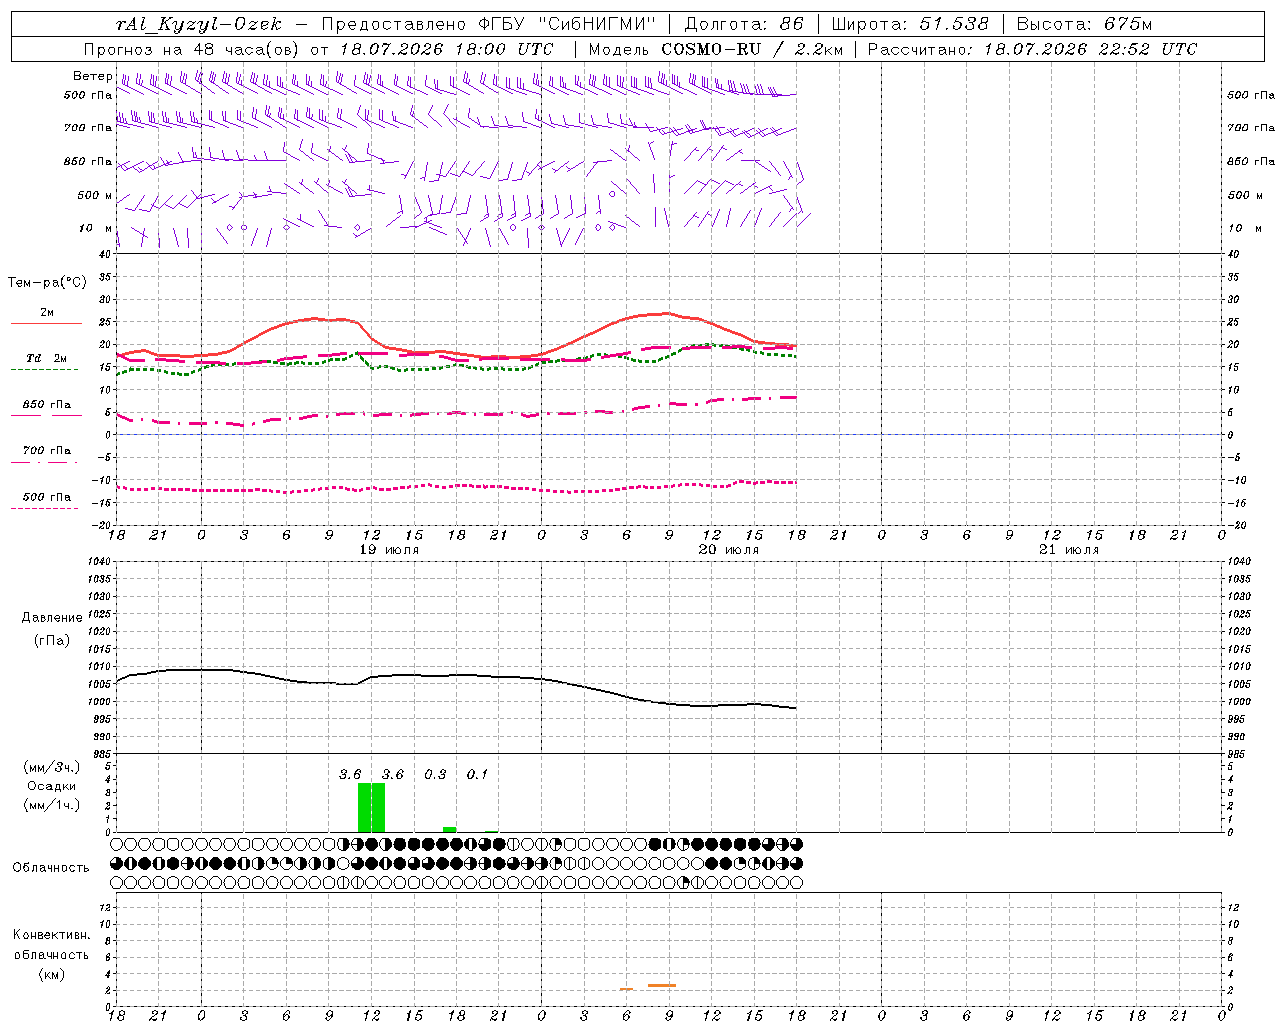Select the Td 2м dew point legend

click(46, 358)
